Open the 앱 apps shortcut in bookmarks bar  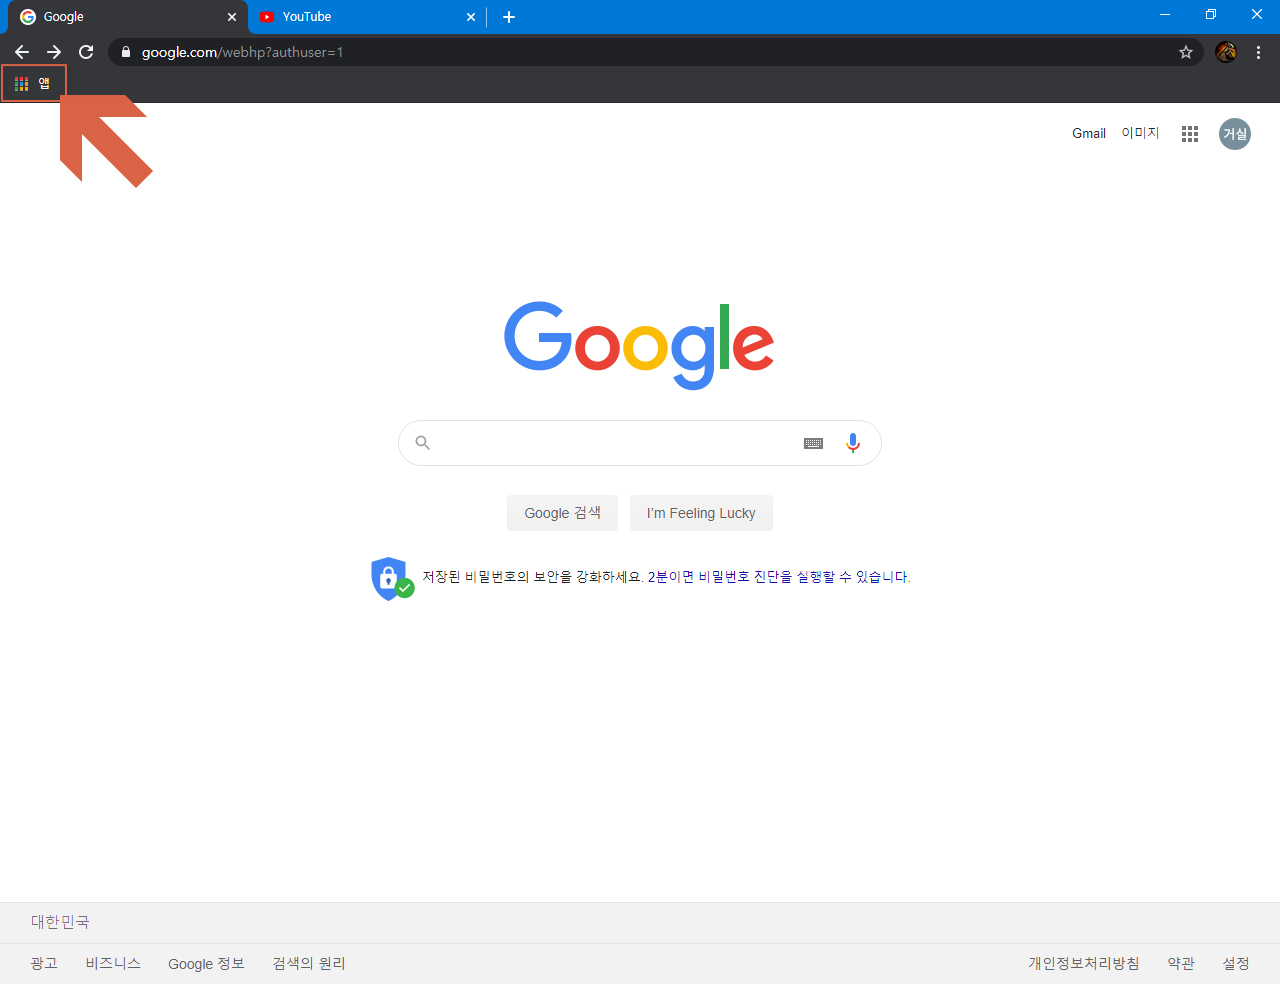click(x=33, y=84)
